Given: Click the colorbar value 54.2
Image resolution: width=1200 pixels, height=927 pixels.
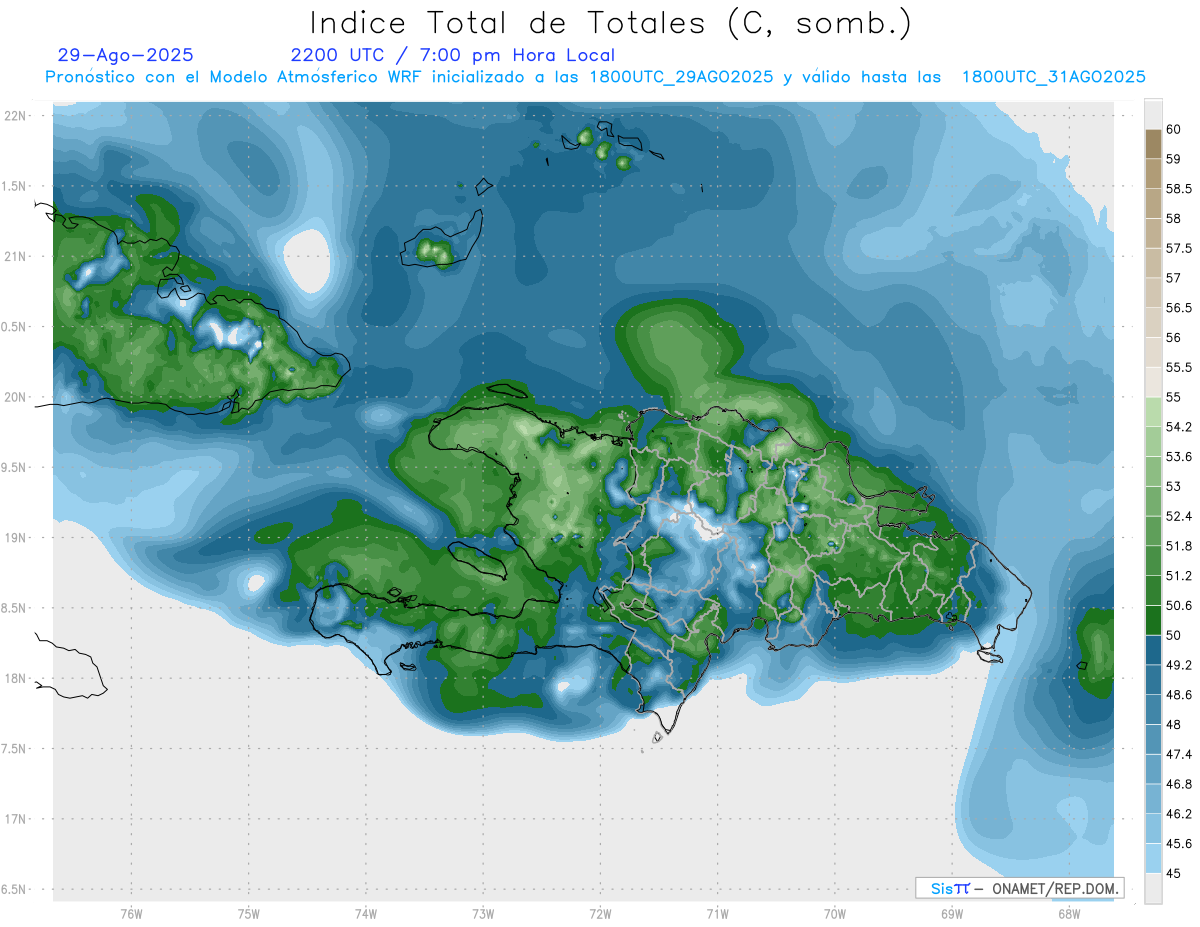Looking at the screenshot, I should 1179,427.
